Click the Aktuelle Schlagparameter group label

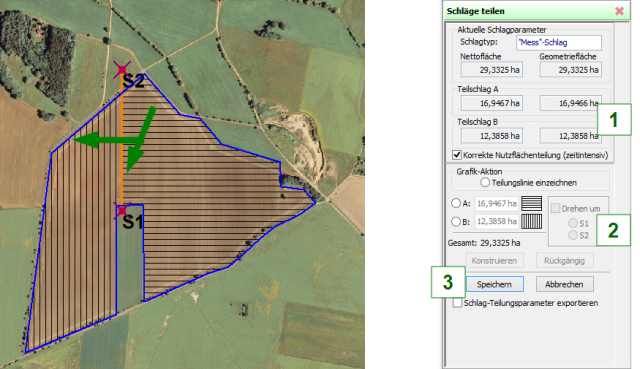pos(502,30)
